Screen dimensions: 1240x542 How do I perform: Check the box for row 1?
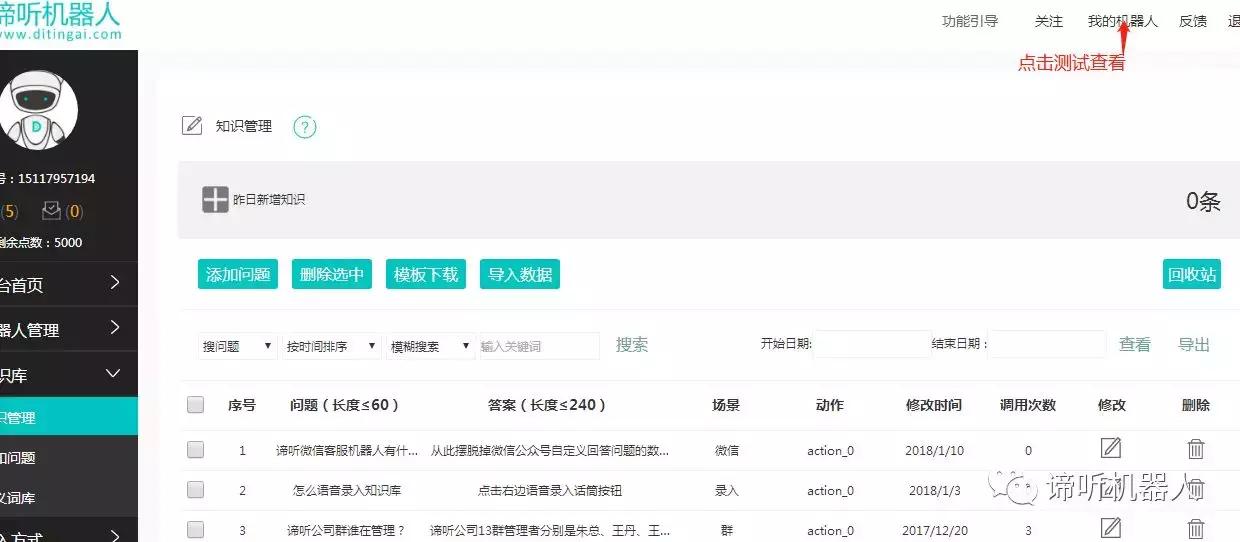pyautogui.click(x=195, y=450)
